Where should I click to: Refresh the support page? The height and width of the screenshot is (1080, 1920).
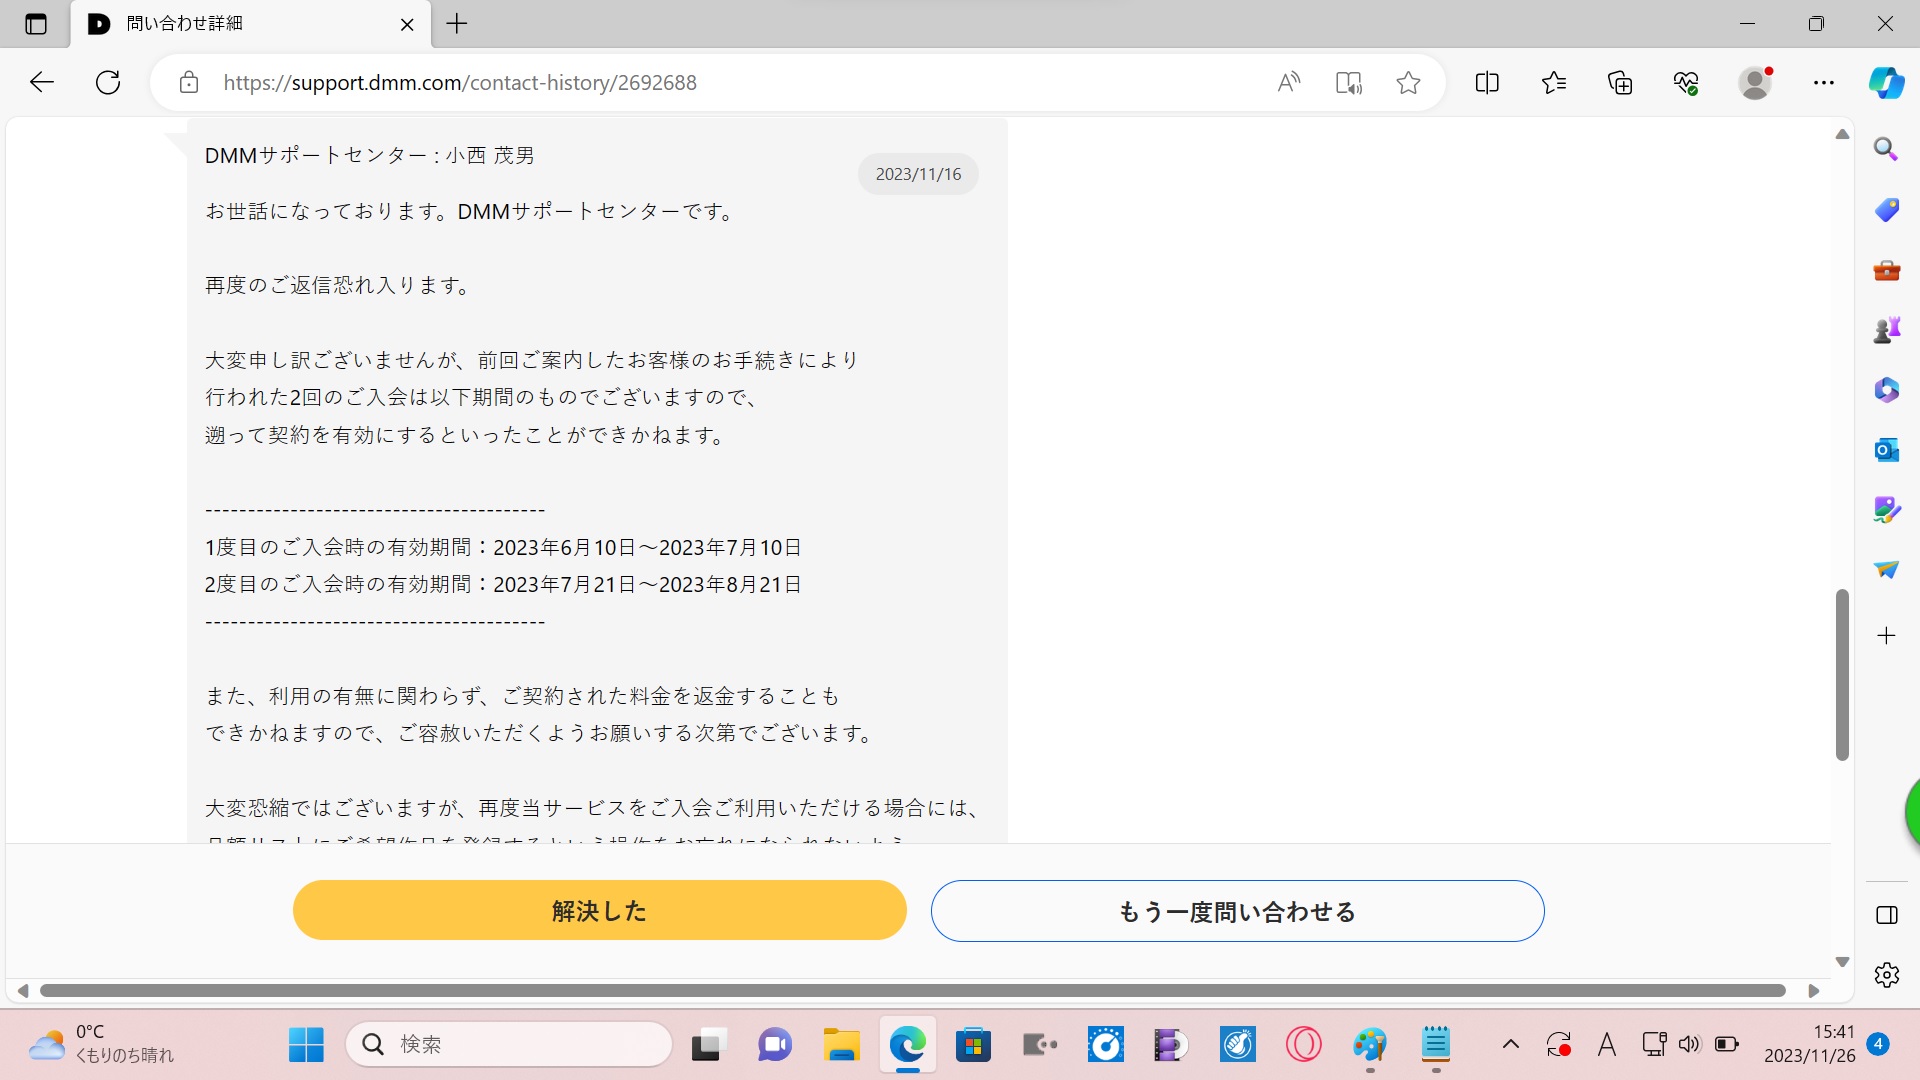pos(108,83)
